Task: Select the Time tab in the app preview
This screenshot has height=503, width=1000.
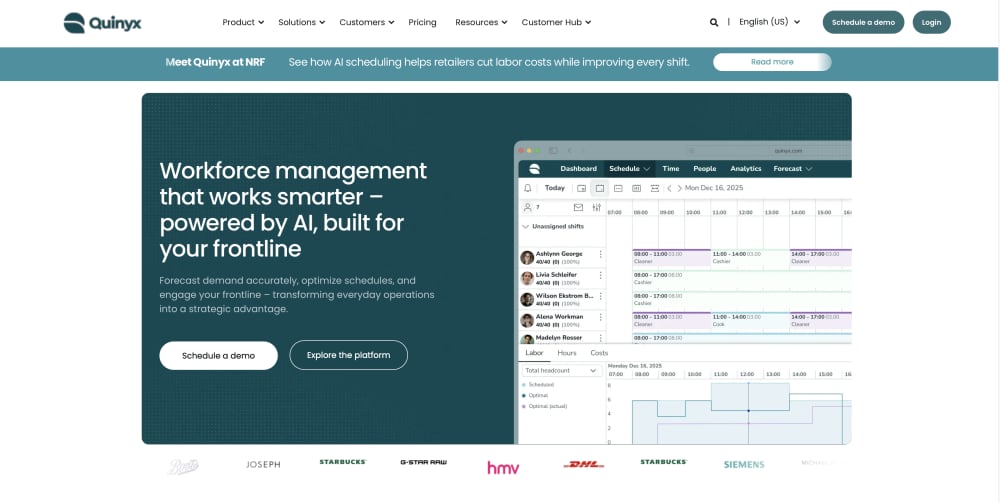Action: [670, 169]
